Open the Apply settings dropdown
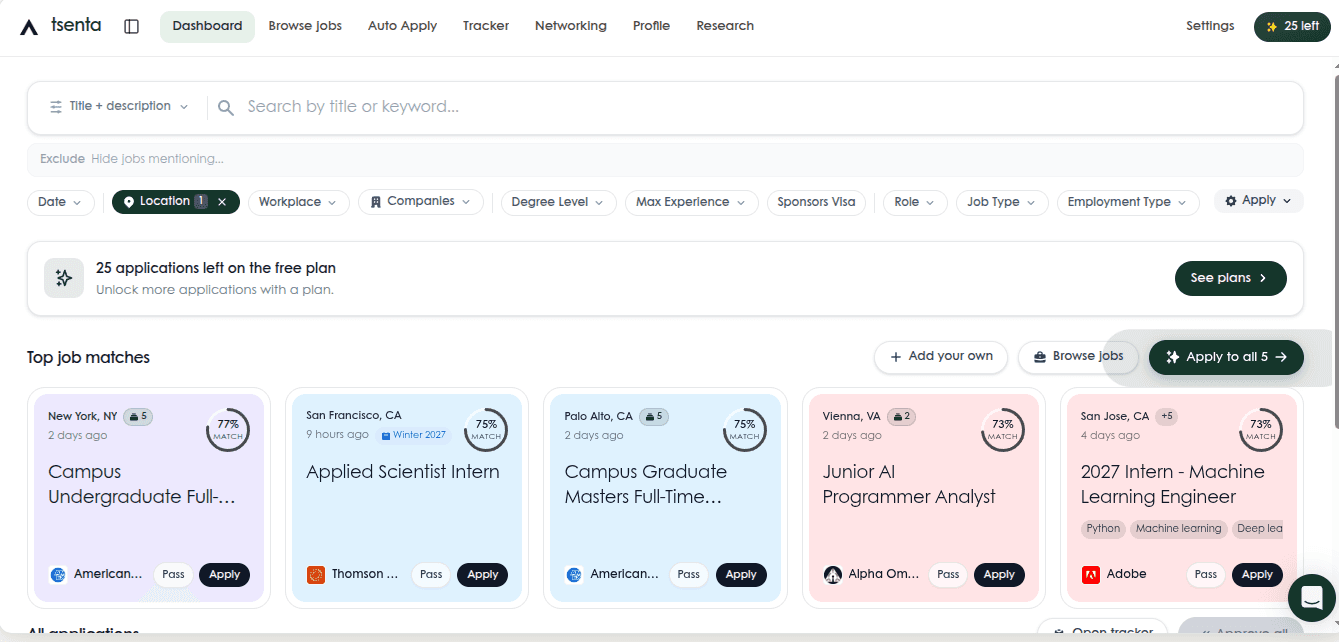 coord(1258,201)
